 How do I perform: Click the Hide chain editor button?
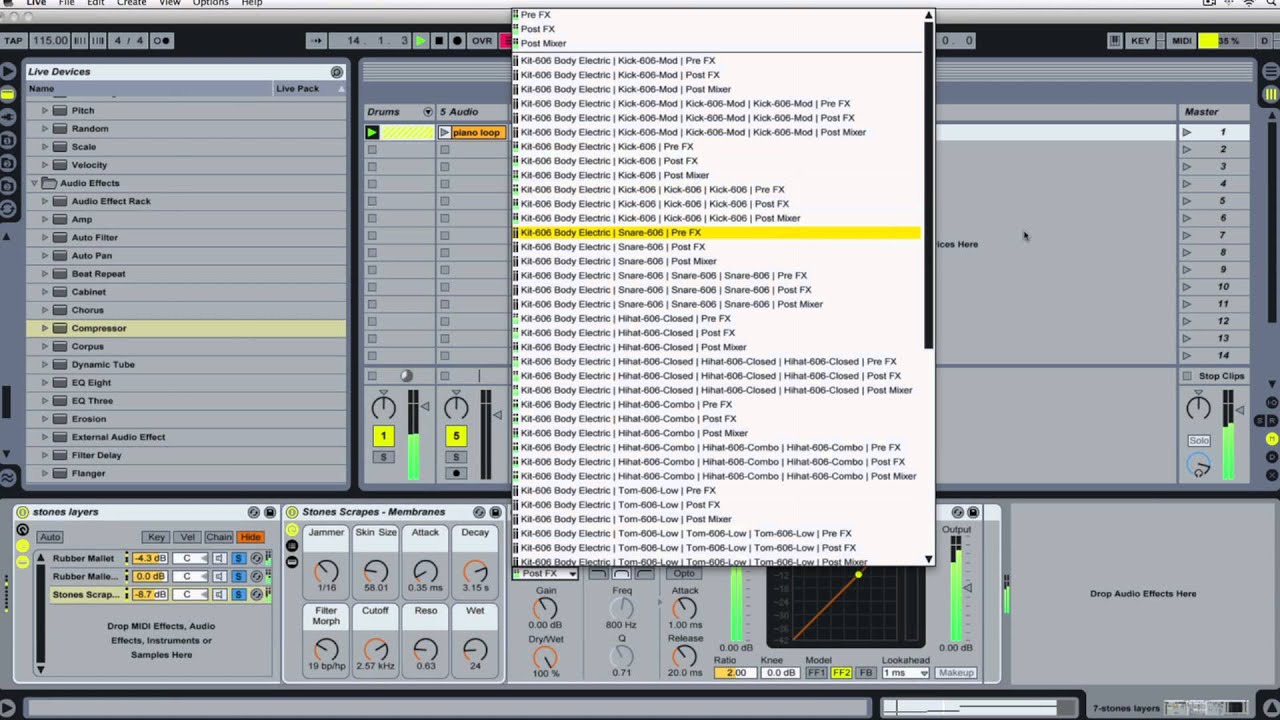coord(250,537)
